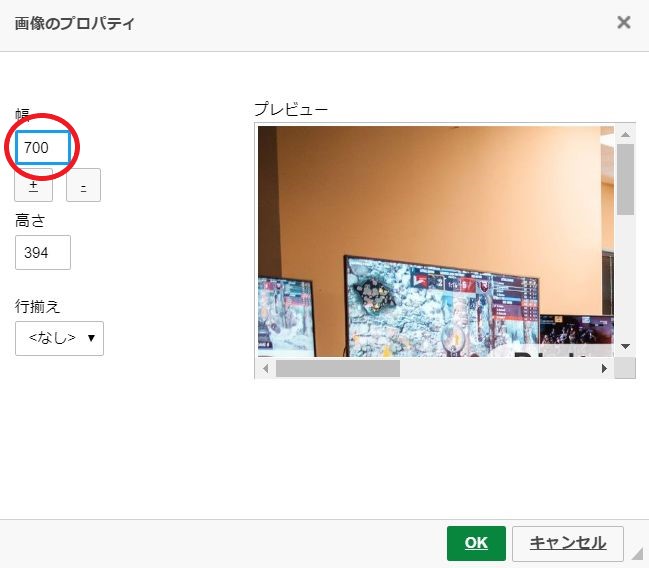Click the height input field showing 394
649x568 pixels.
click(x=43, y=253)
